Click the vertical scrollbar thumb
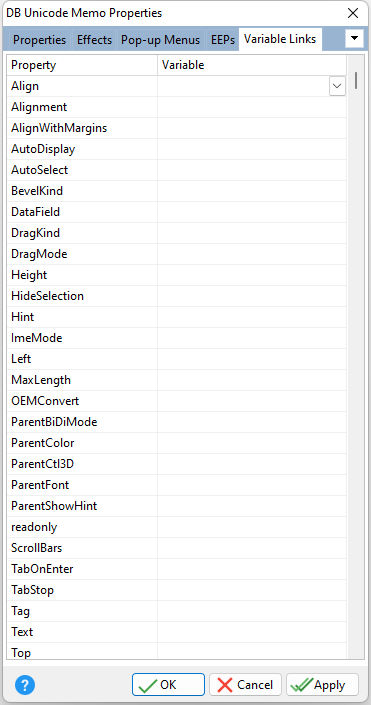 [356, 80]
